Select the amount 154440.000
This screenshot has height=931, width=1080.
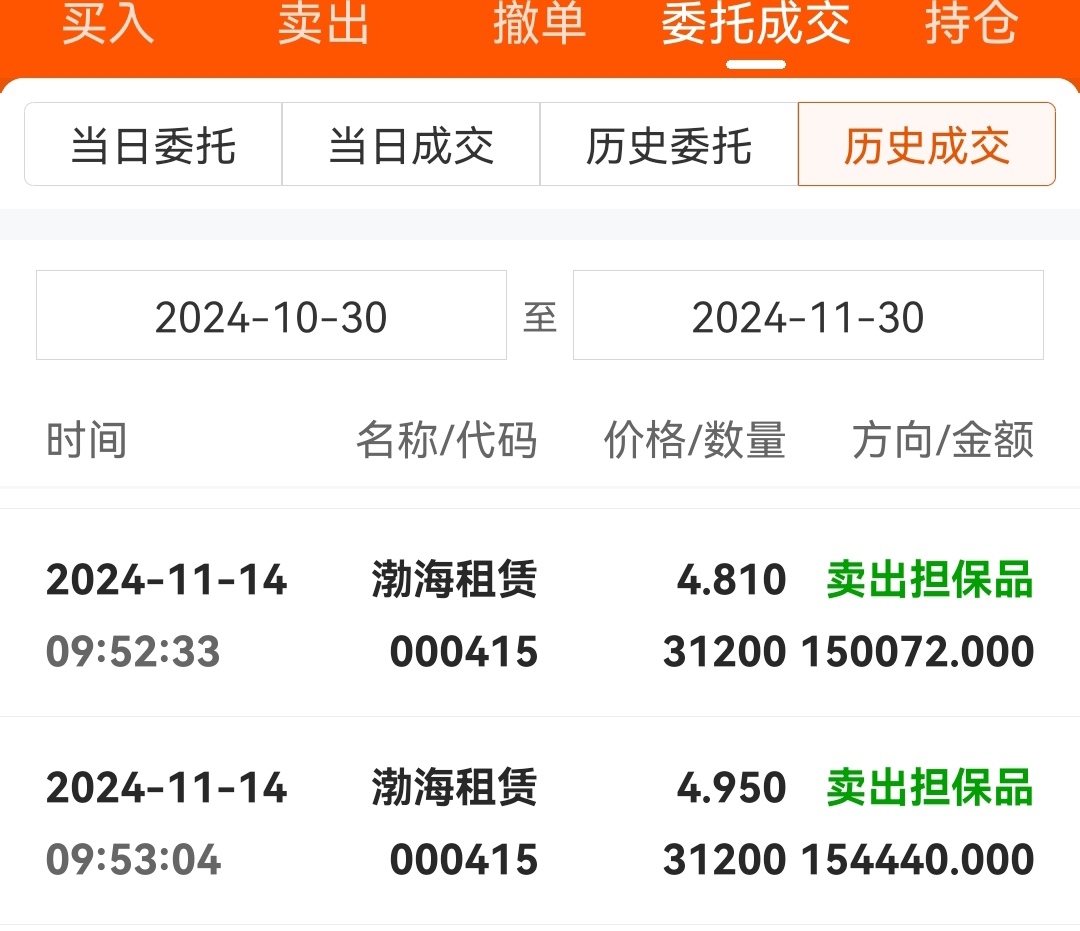[x=917, y=859]
